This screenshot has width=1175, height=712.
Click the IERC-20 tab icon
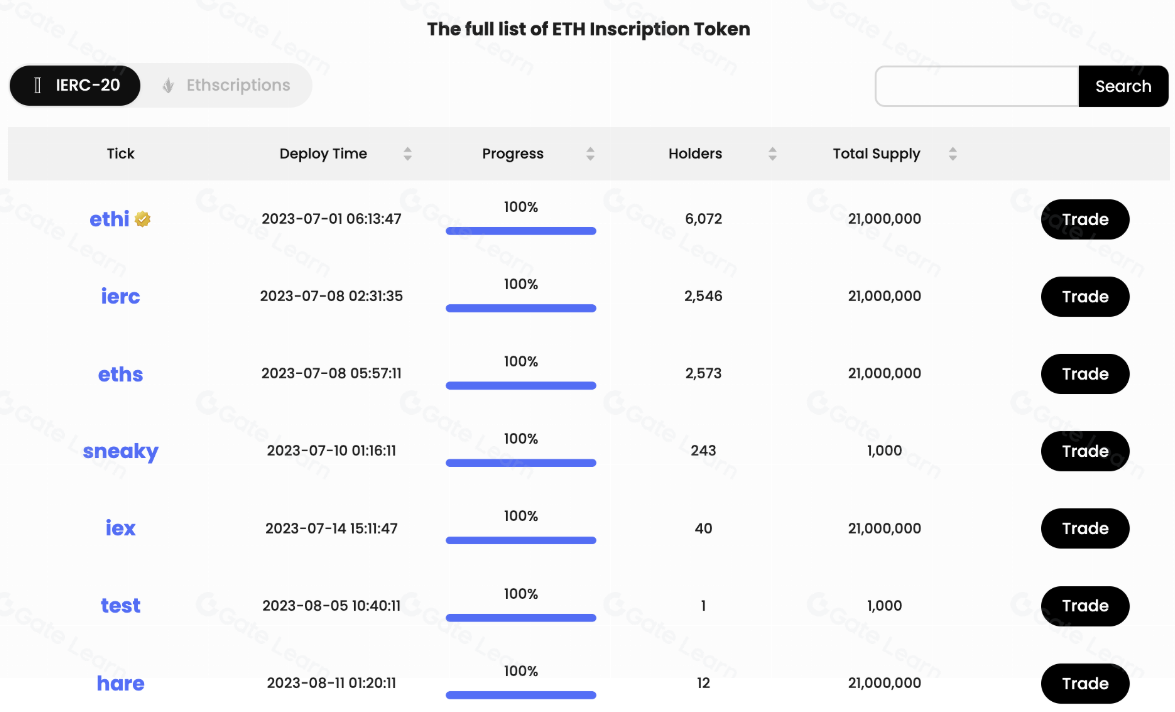[x=38, y=86]
